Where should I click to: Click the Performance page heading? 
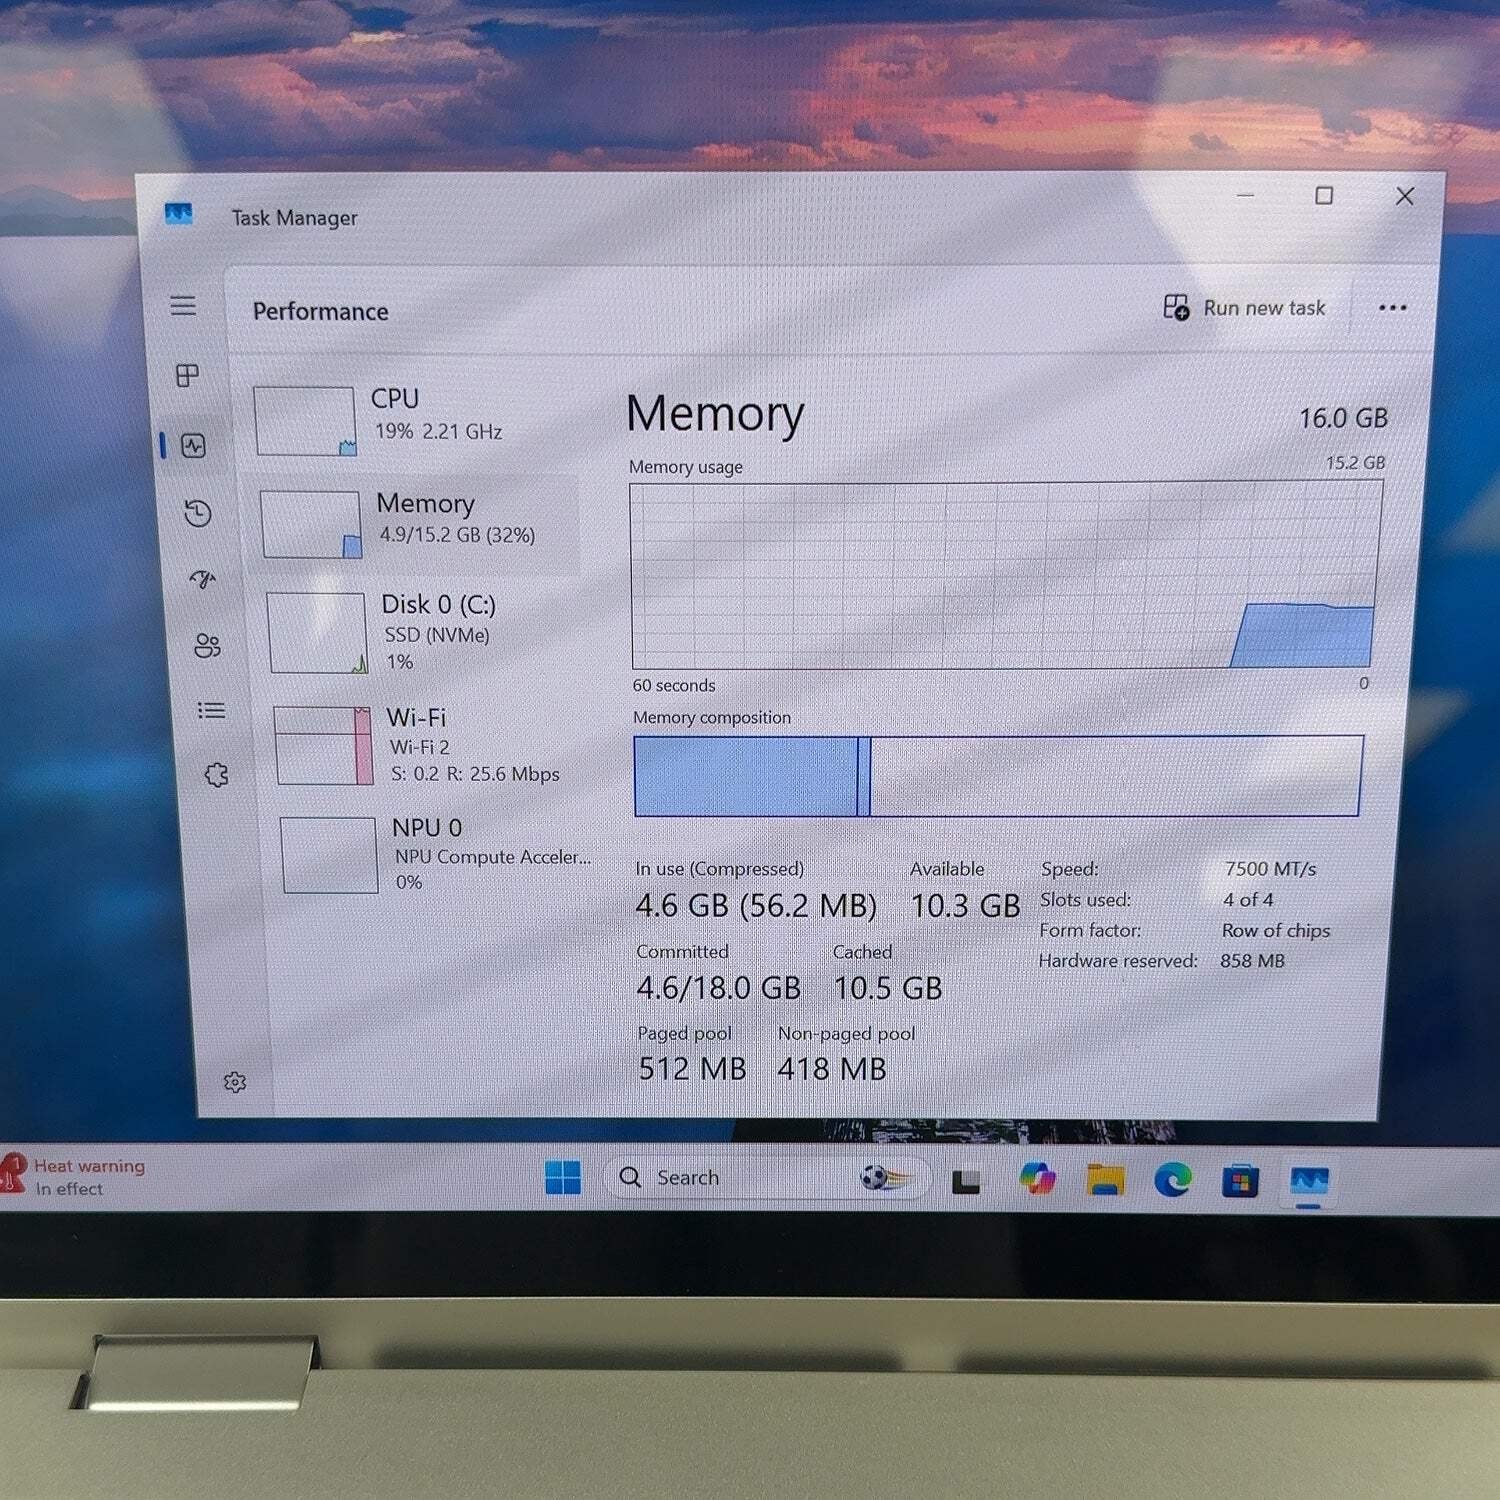[x=320, y=312]
